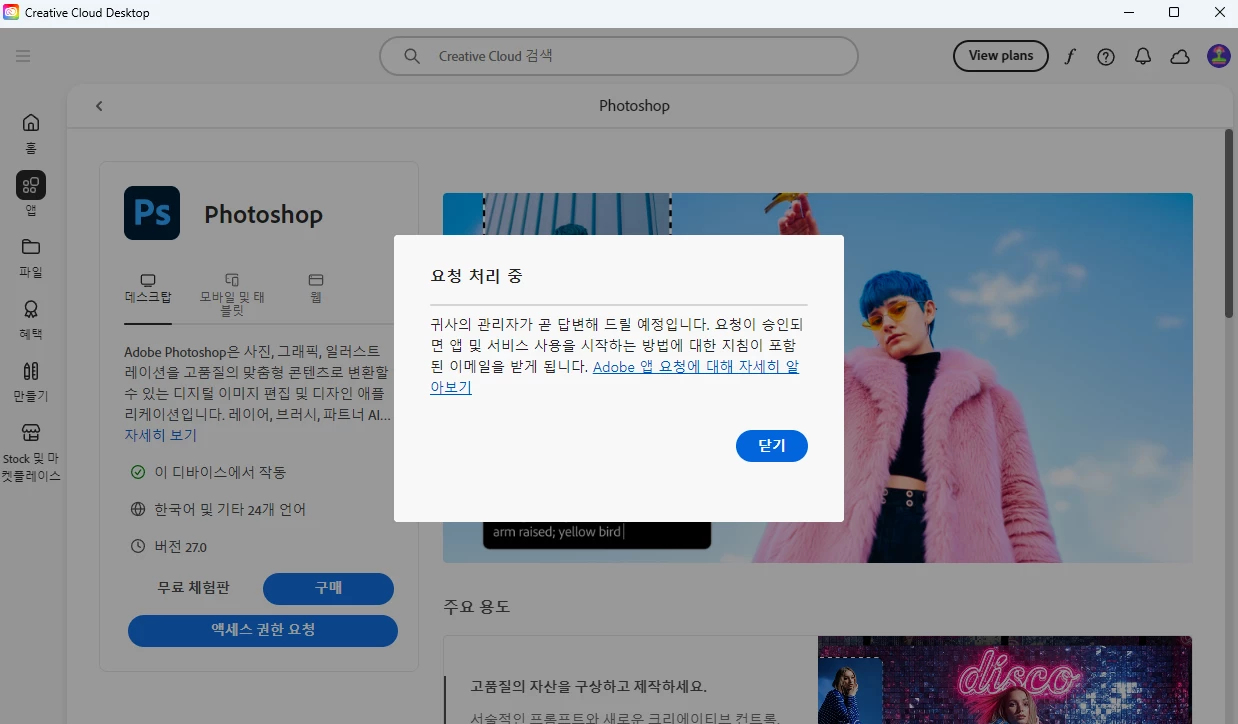Click the 무료 체험판 button
Screen dimensions: 1238x724
(x=193, y=588)
